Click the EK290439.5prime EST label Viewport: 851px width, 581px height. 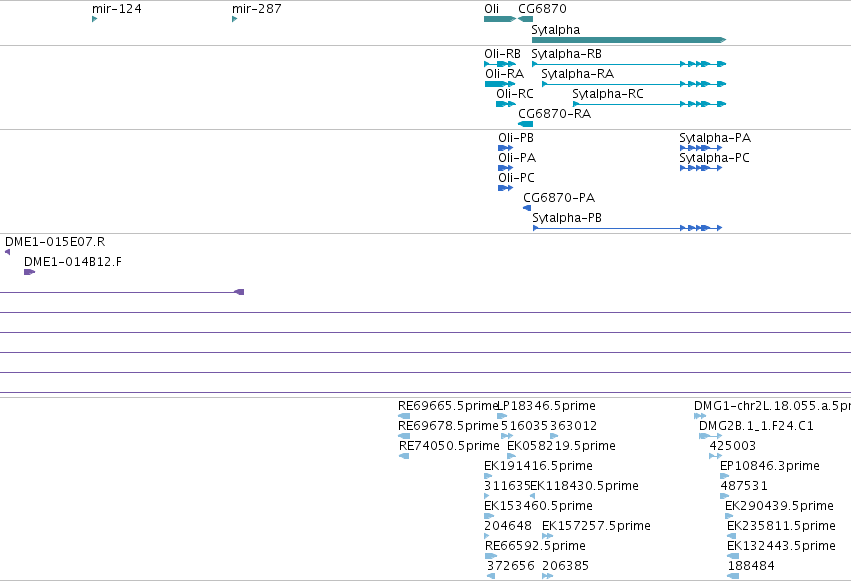click(x=779, y=506)
